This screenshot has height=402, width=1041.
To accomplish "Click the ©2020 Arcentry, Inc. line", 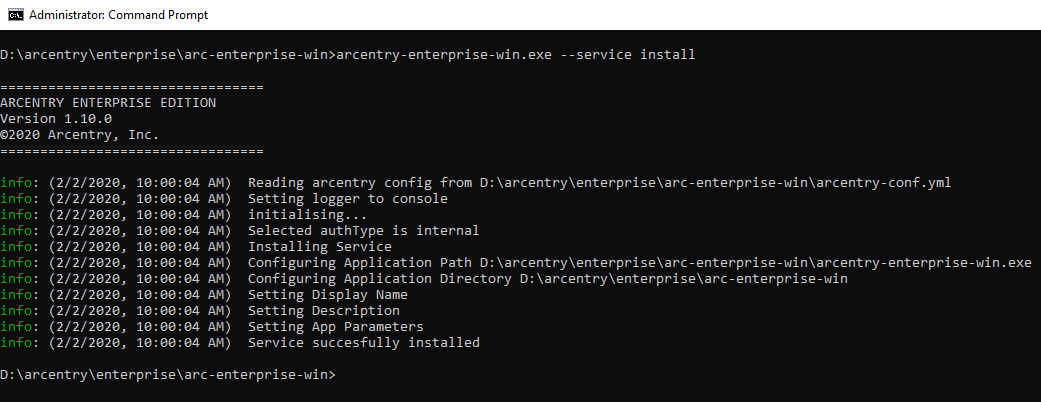I will pyautogui.click(x=80, y=135).
